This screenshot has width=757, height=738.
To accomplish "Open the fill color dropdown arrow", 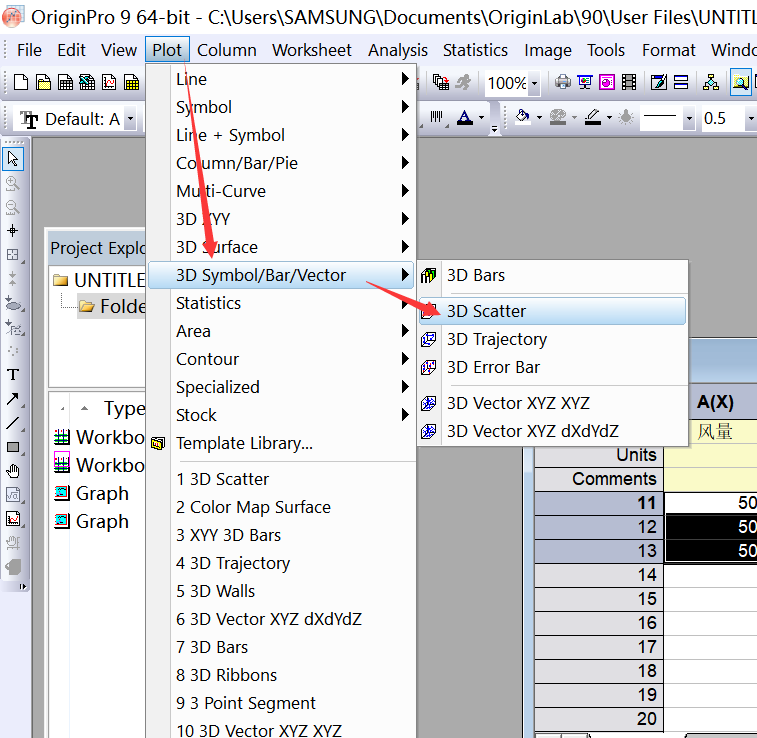I will (x=539, y=117).
